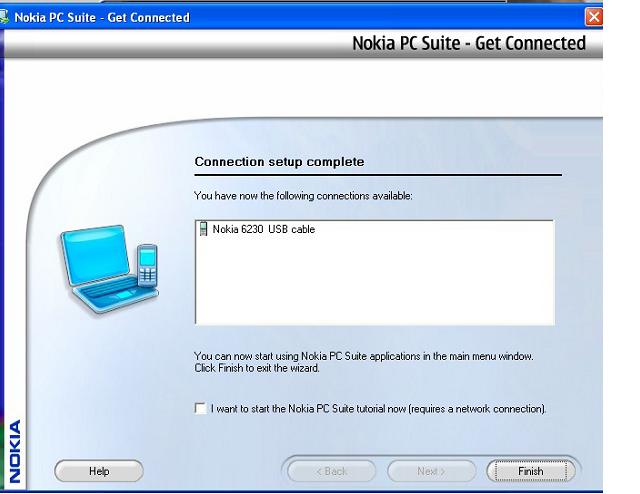Screen dimensions: 640x494
Task: Click the Nokia PC Suite title bar icon
Action: pyautogui.click(x=4, y=17)
